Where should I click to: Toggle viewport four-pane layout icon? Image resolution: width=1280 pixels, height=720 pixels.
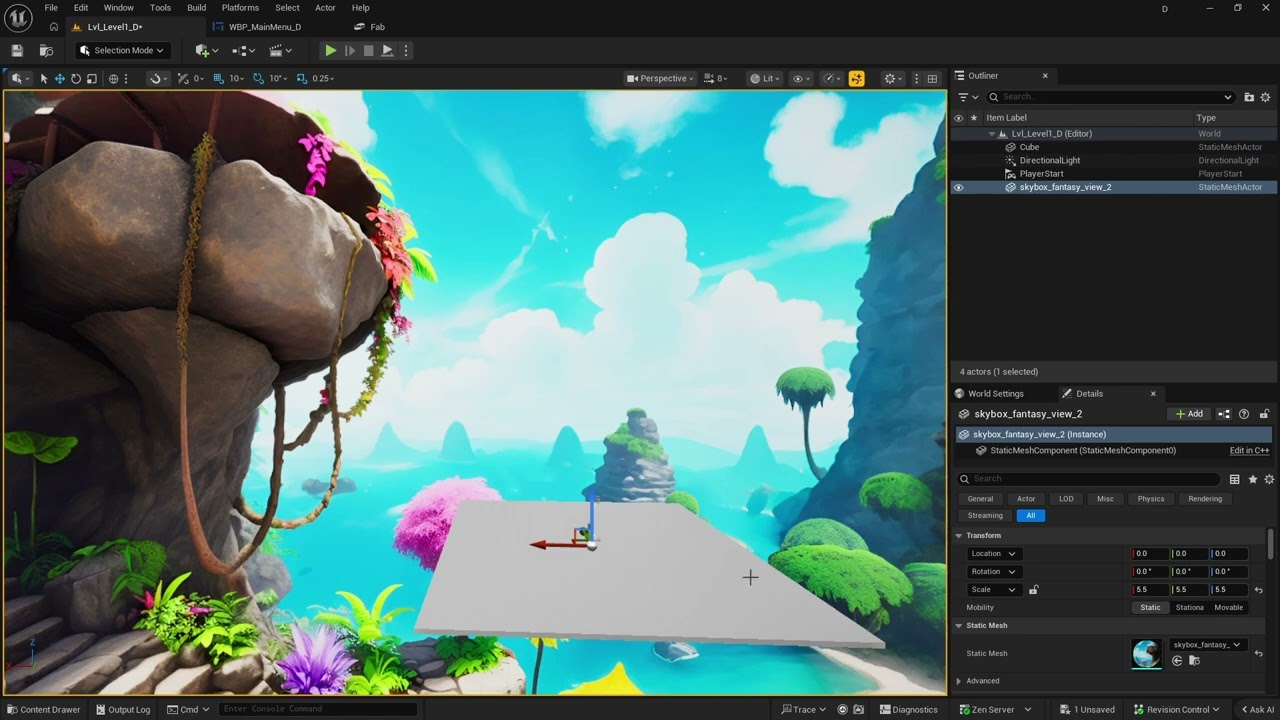(932, 78)
